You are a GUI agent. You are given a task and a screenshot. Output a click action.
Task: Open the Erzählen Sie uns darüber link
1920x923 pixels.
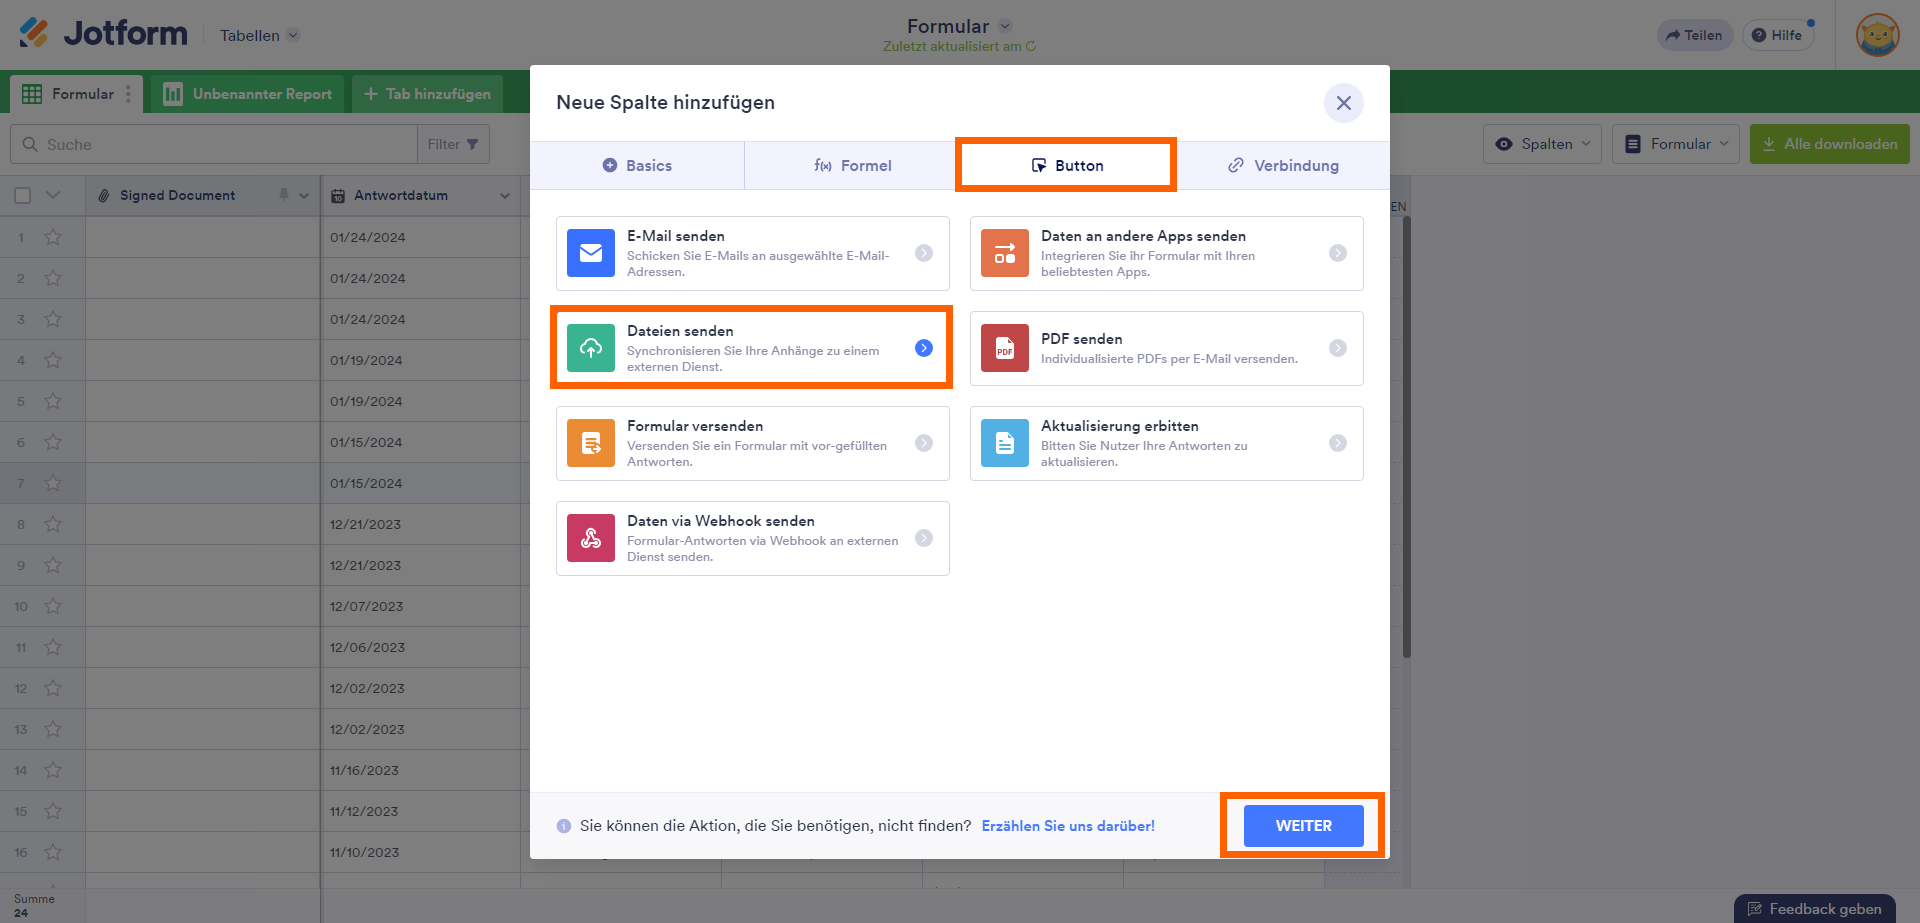[1068, 826]
